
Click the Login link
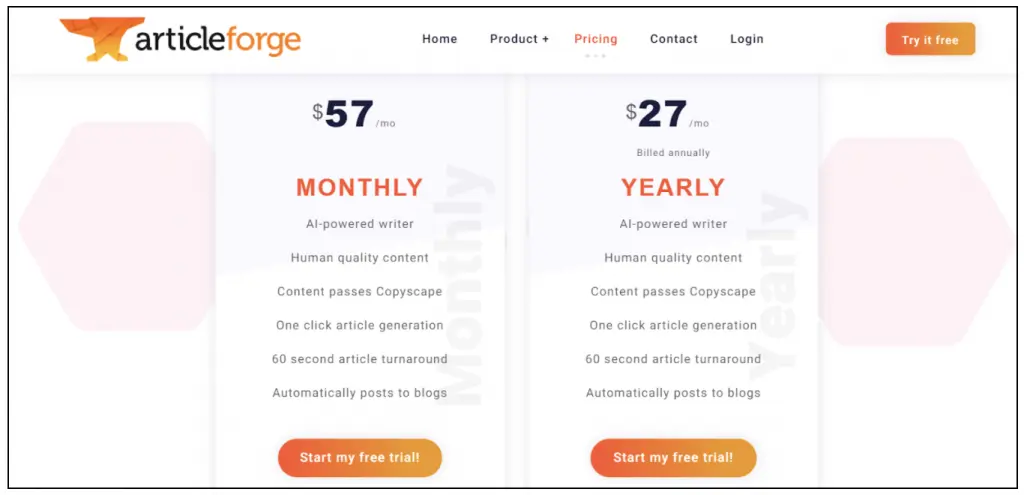click(x=746, y=39)
